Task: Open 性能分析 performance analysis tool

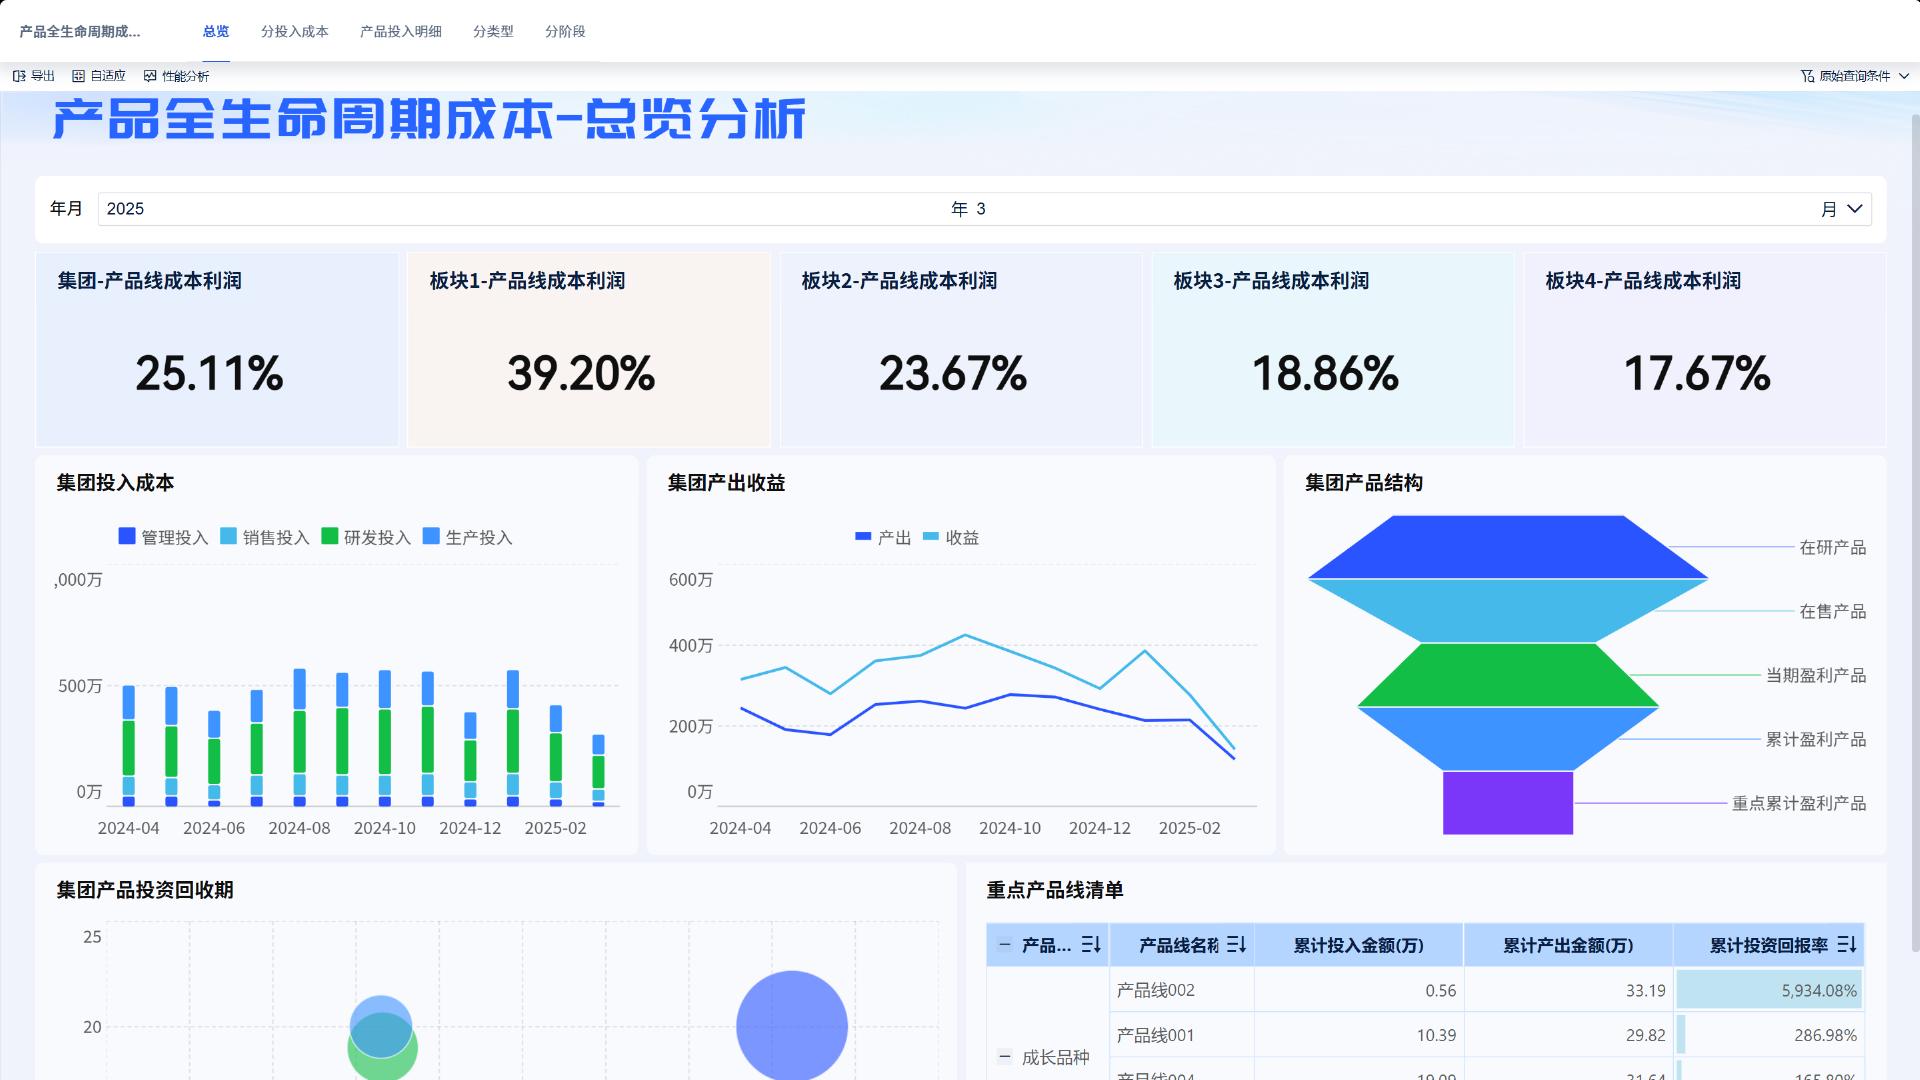Action: pos(150,76)
